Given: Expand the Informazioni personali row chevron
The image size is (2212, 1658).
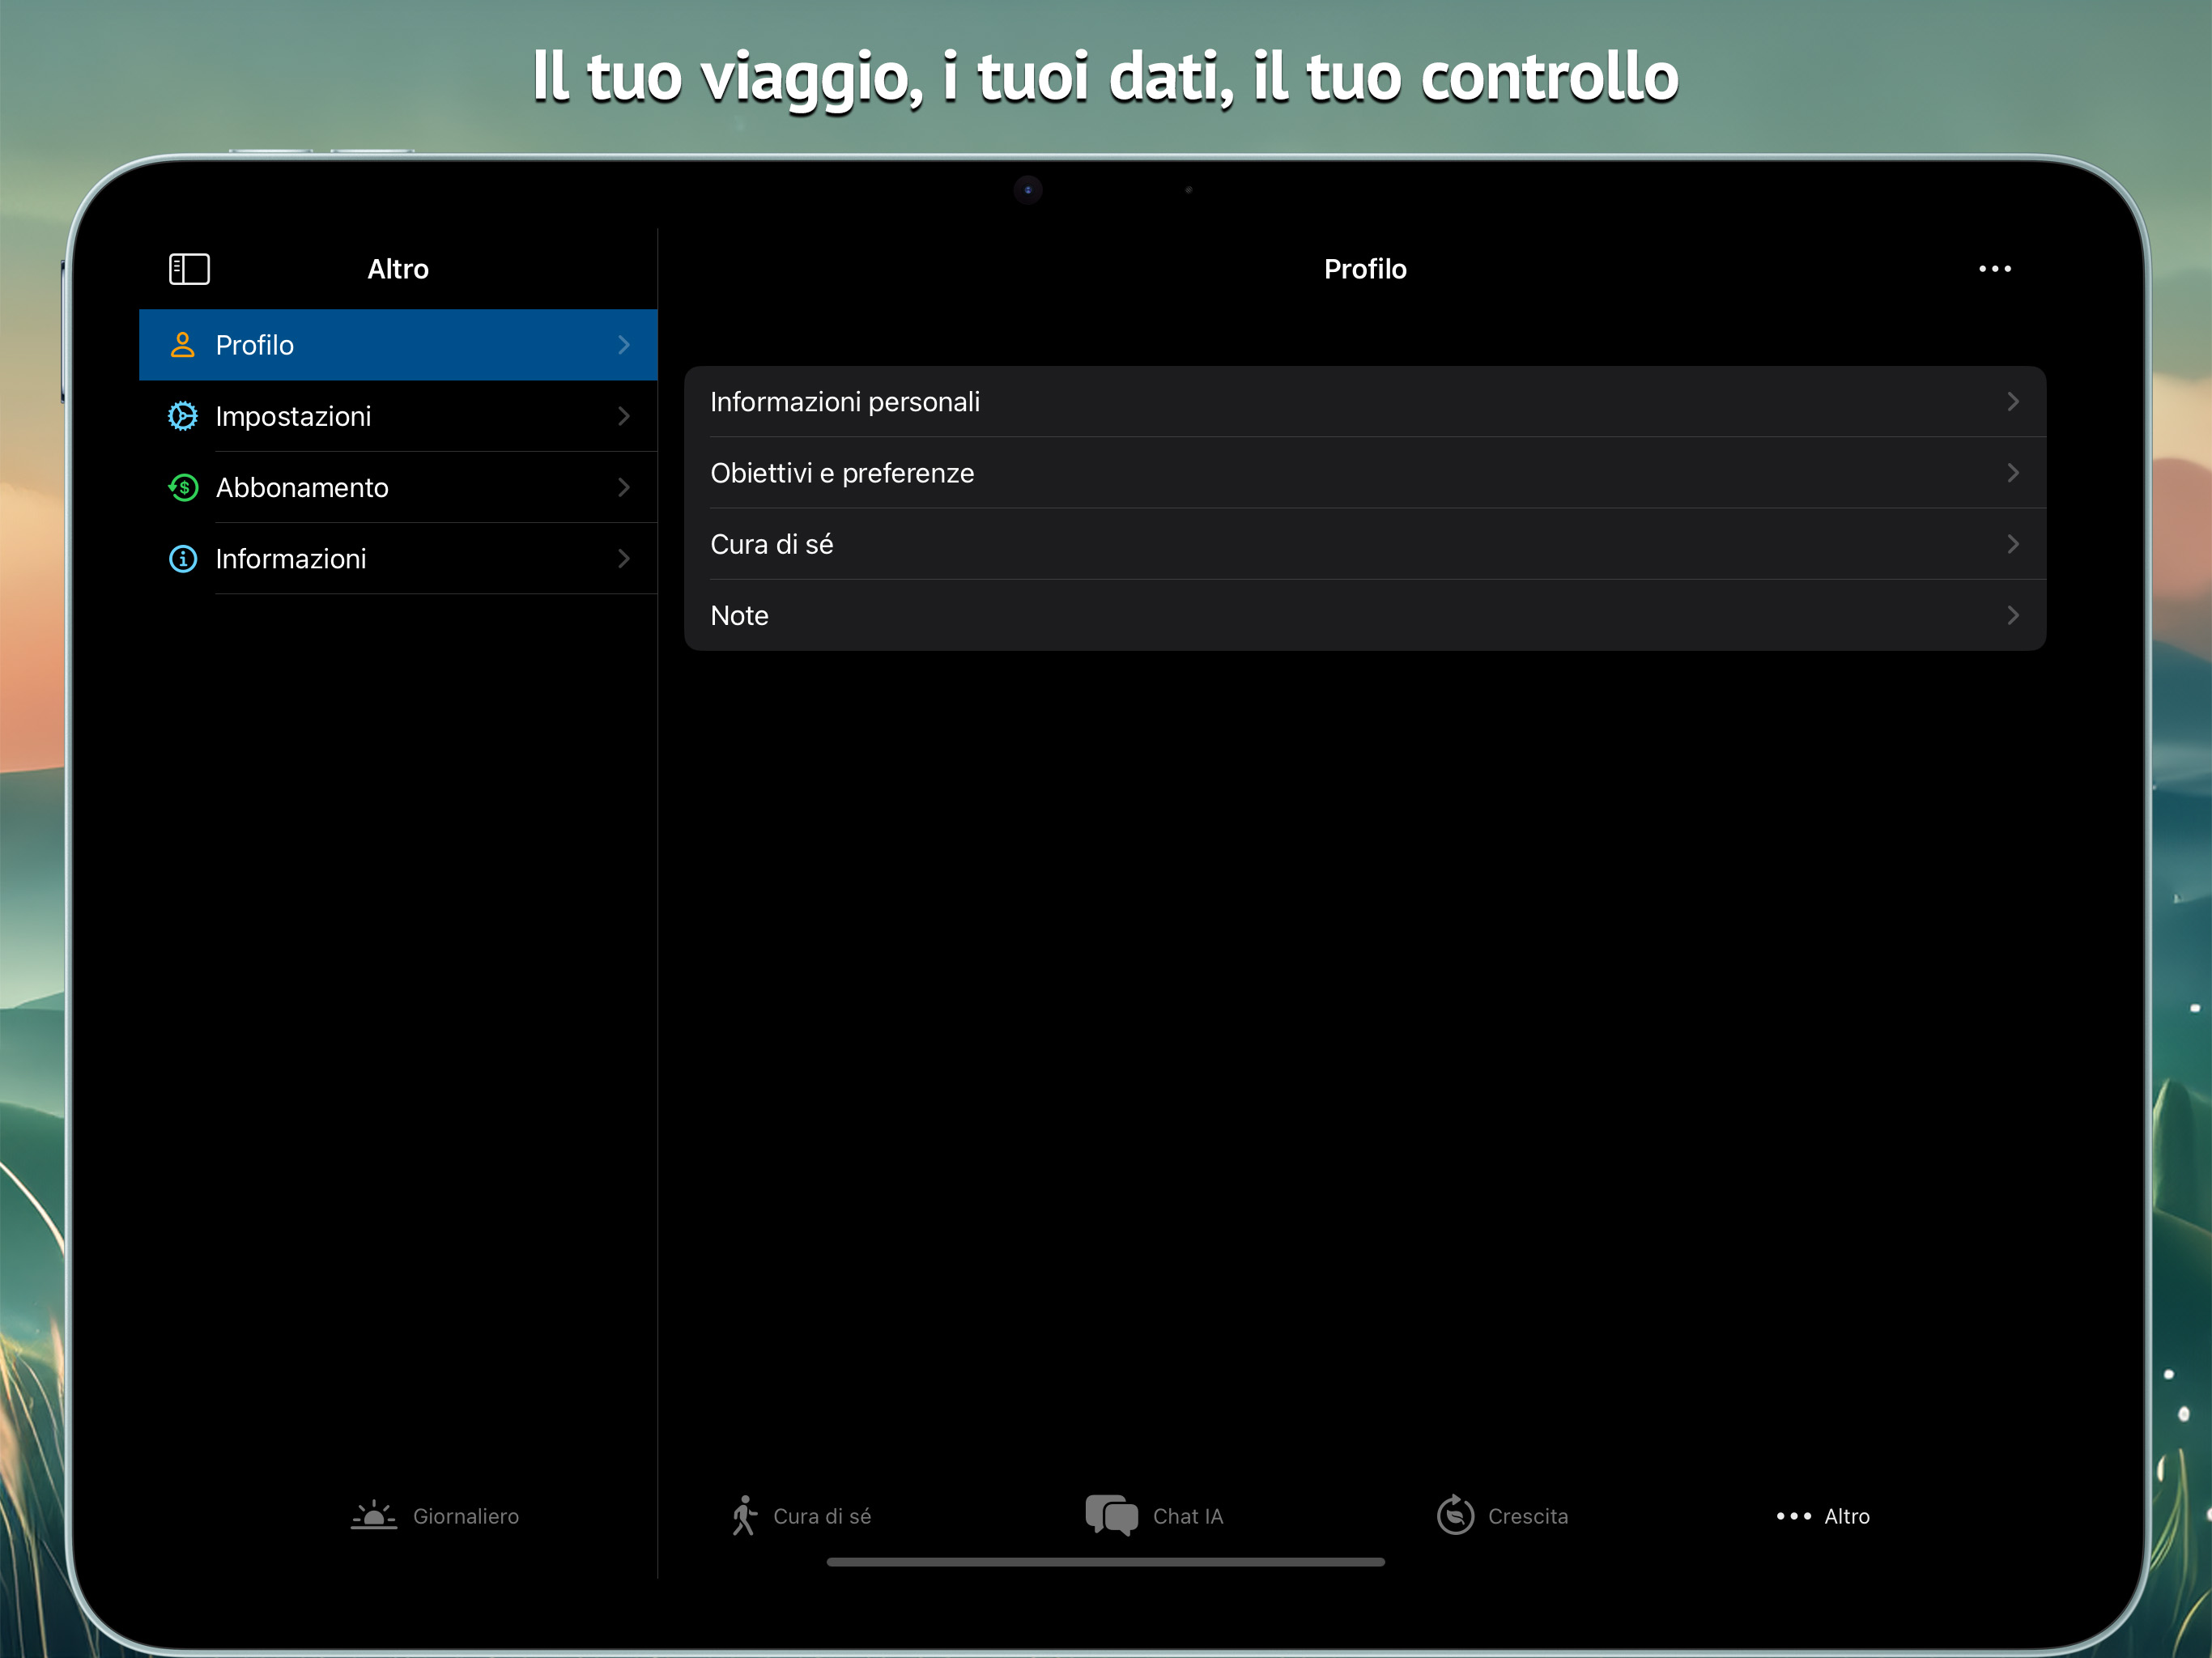Looking at the screenshot, I should coord(2013,402).
